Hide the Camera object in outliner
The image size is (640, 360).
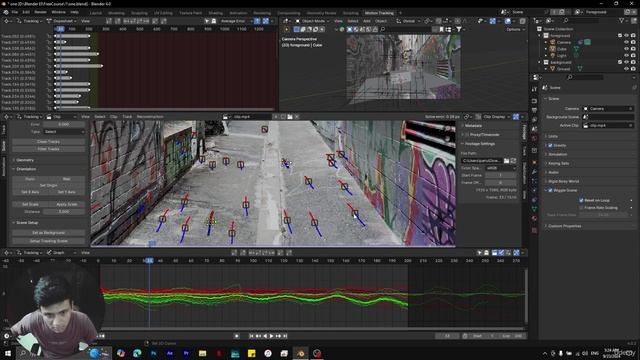tap(627, 42)
